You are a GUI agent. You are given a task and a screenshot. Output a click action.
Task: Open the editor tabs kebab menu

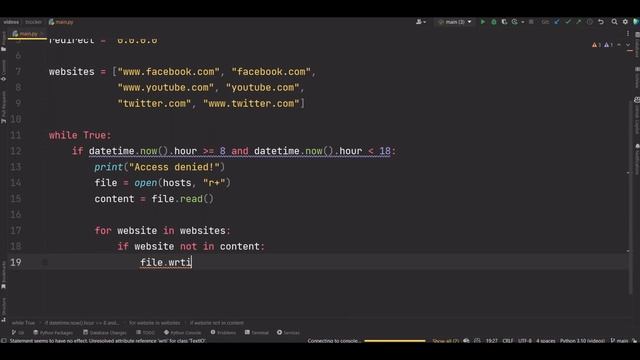[628, 34]
